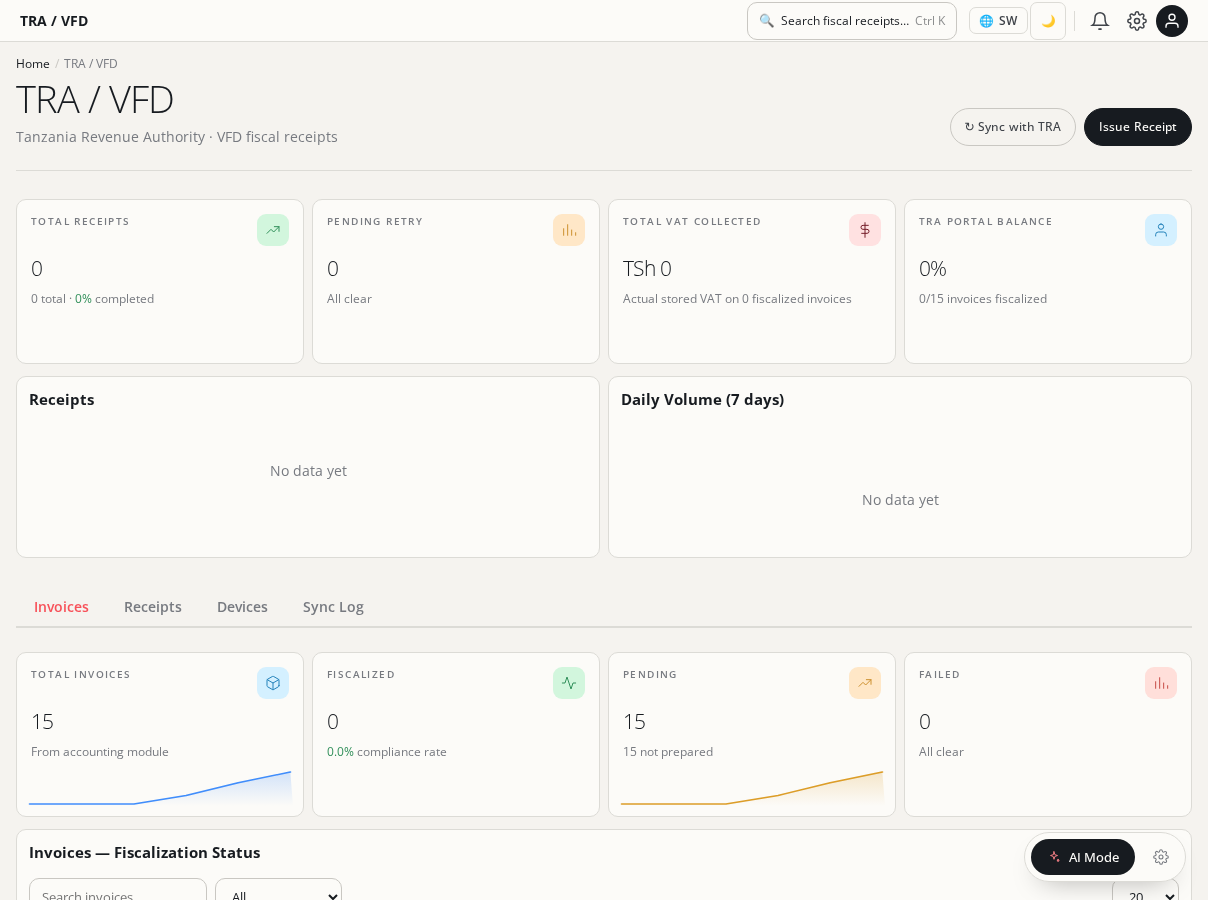This screenshot has height=900, width=1208.
Task: Click the Pending orange sparkline chart
Action: (x=752, y=788)
